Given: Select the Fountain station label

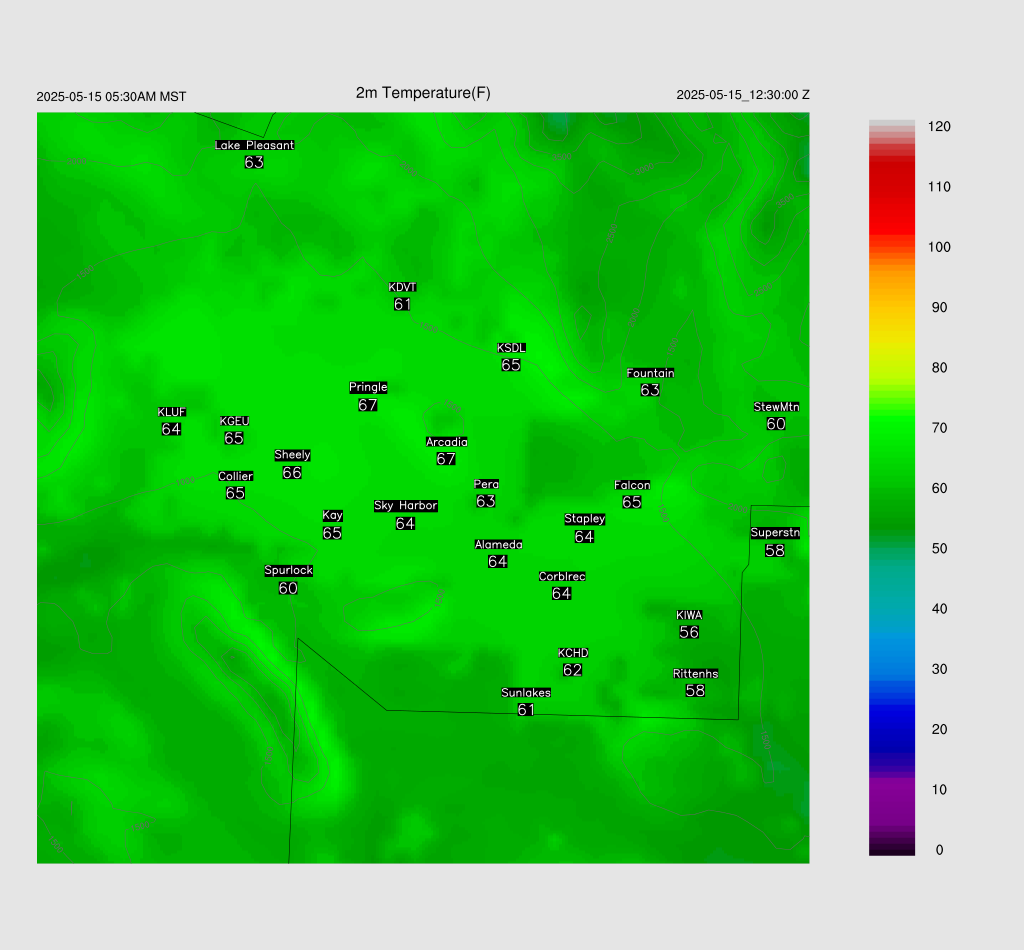Looking at the screenshot, I should [x=650, y=373].
